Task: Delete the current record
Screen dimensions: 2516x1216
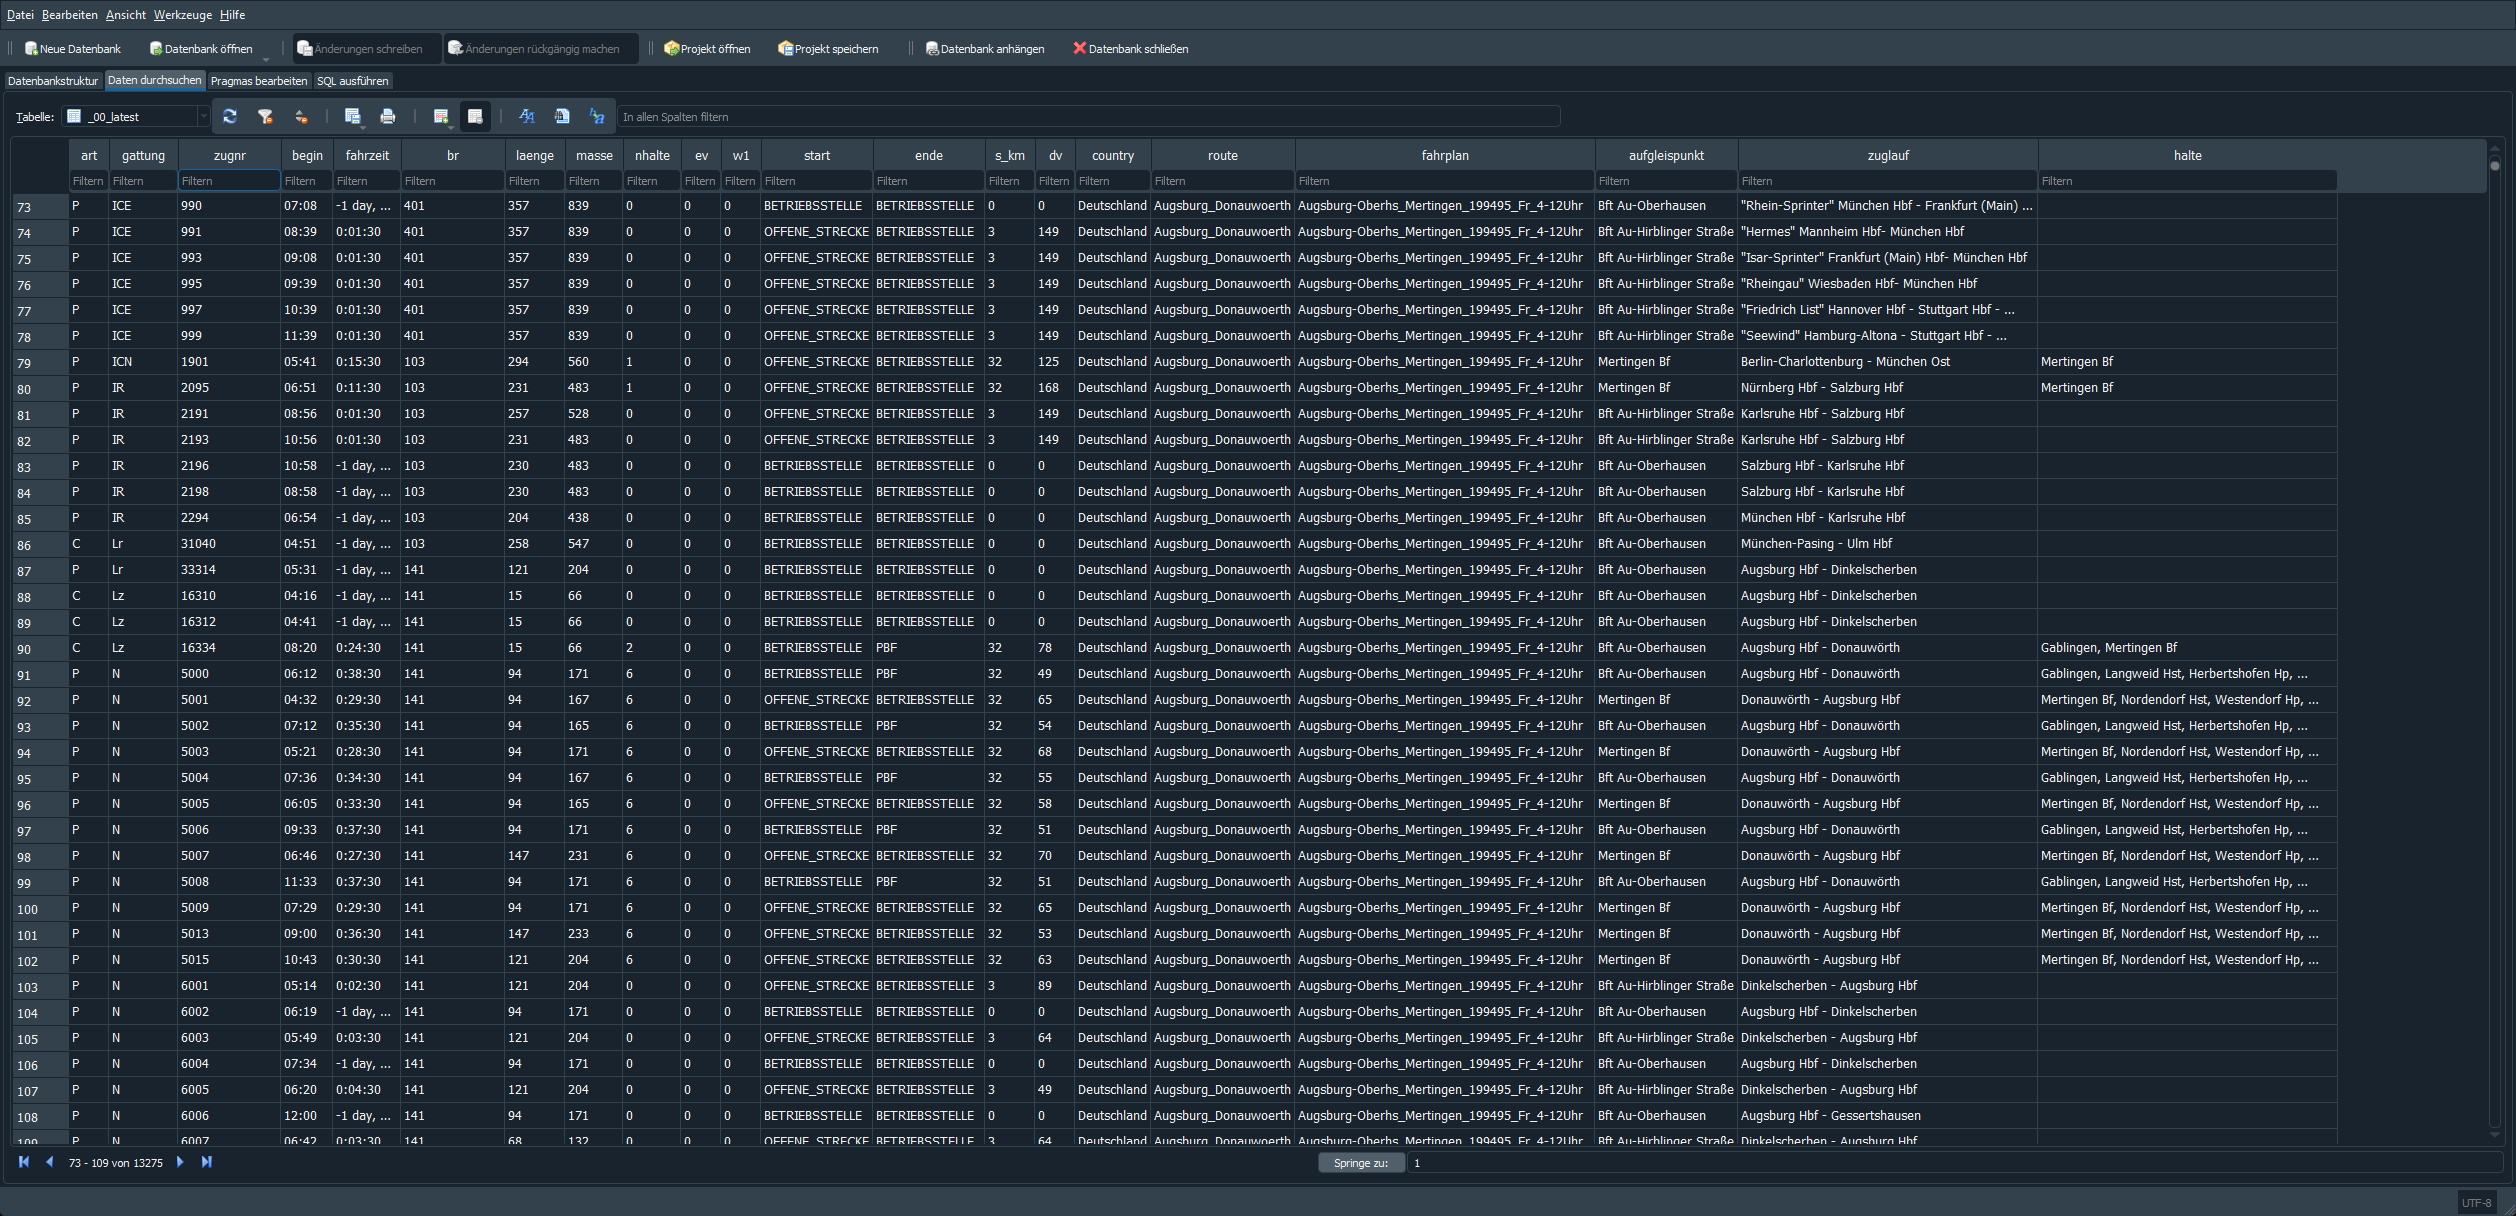Action: 475,117
